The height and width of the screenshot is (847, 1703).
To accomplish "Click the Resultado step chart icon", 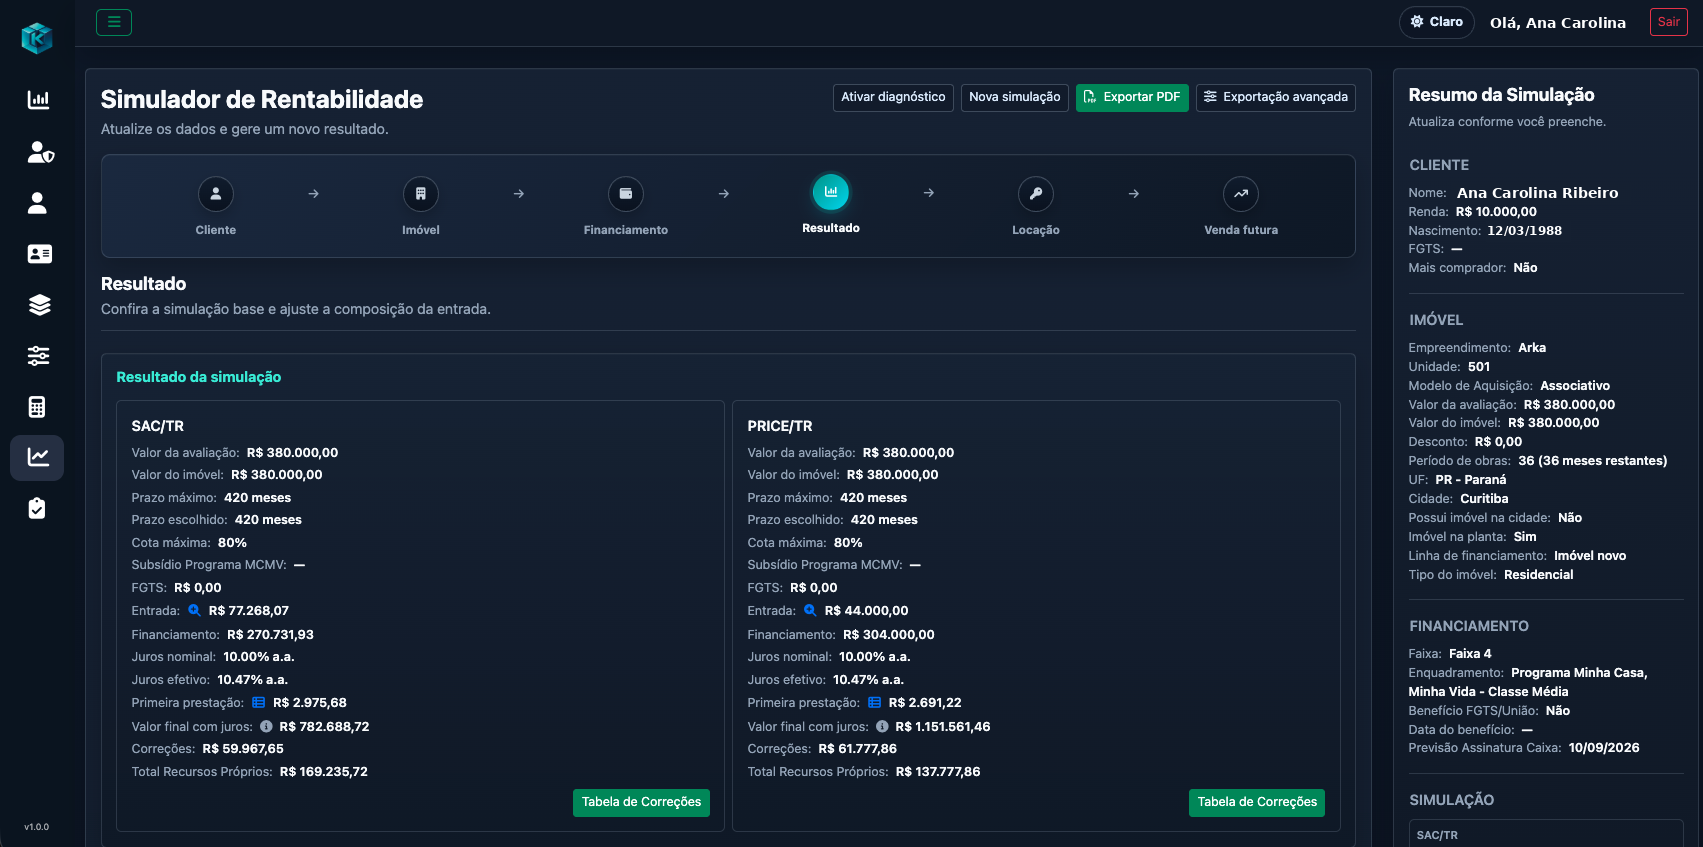I will coord(831,192).
